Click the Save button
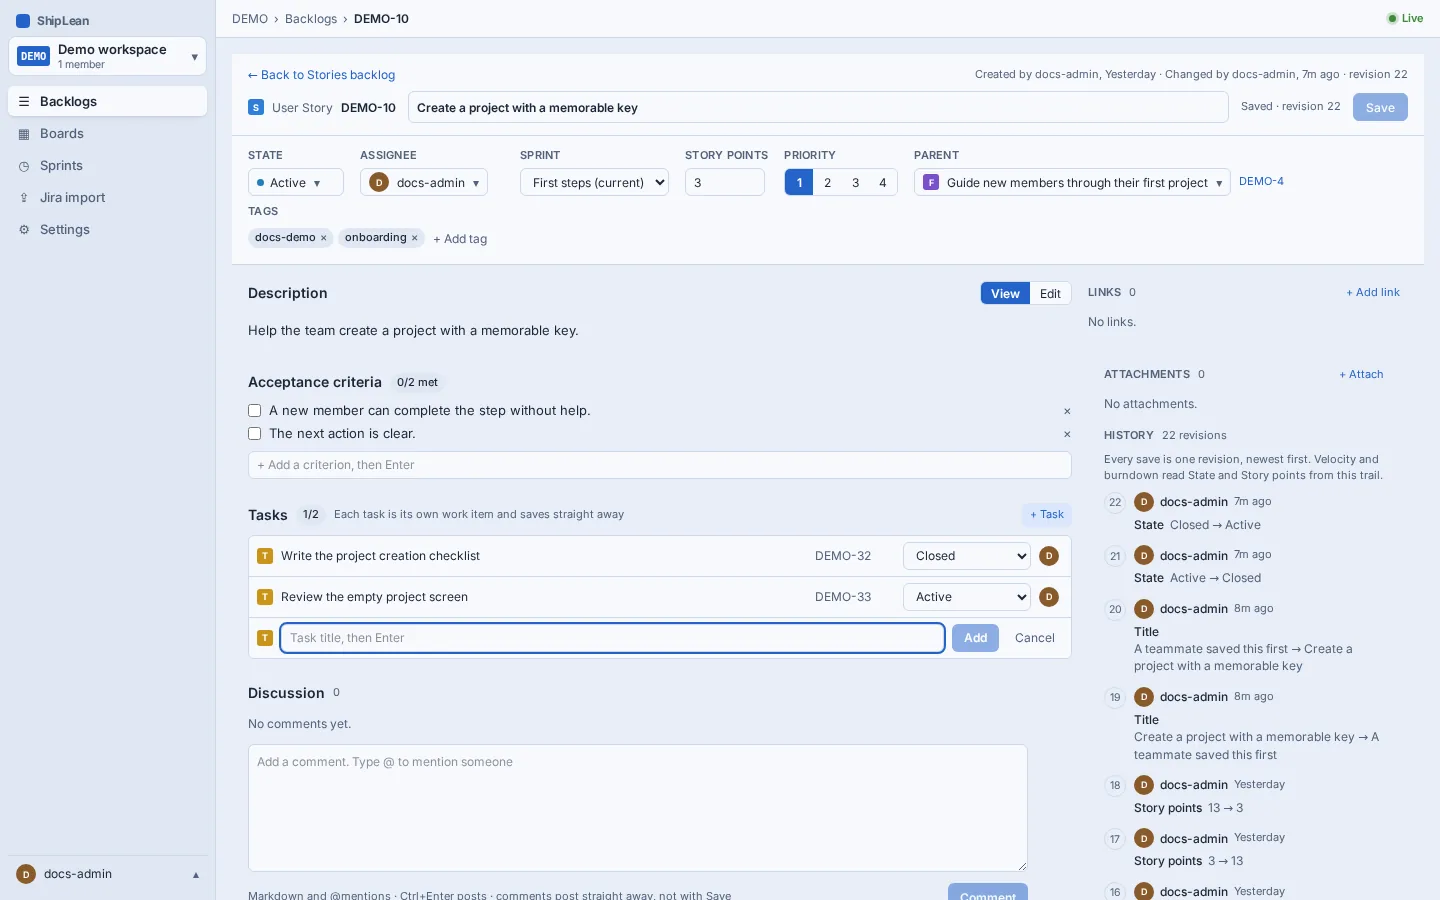Viewport: 1440px width, 900px height. click(1380, 107)
